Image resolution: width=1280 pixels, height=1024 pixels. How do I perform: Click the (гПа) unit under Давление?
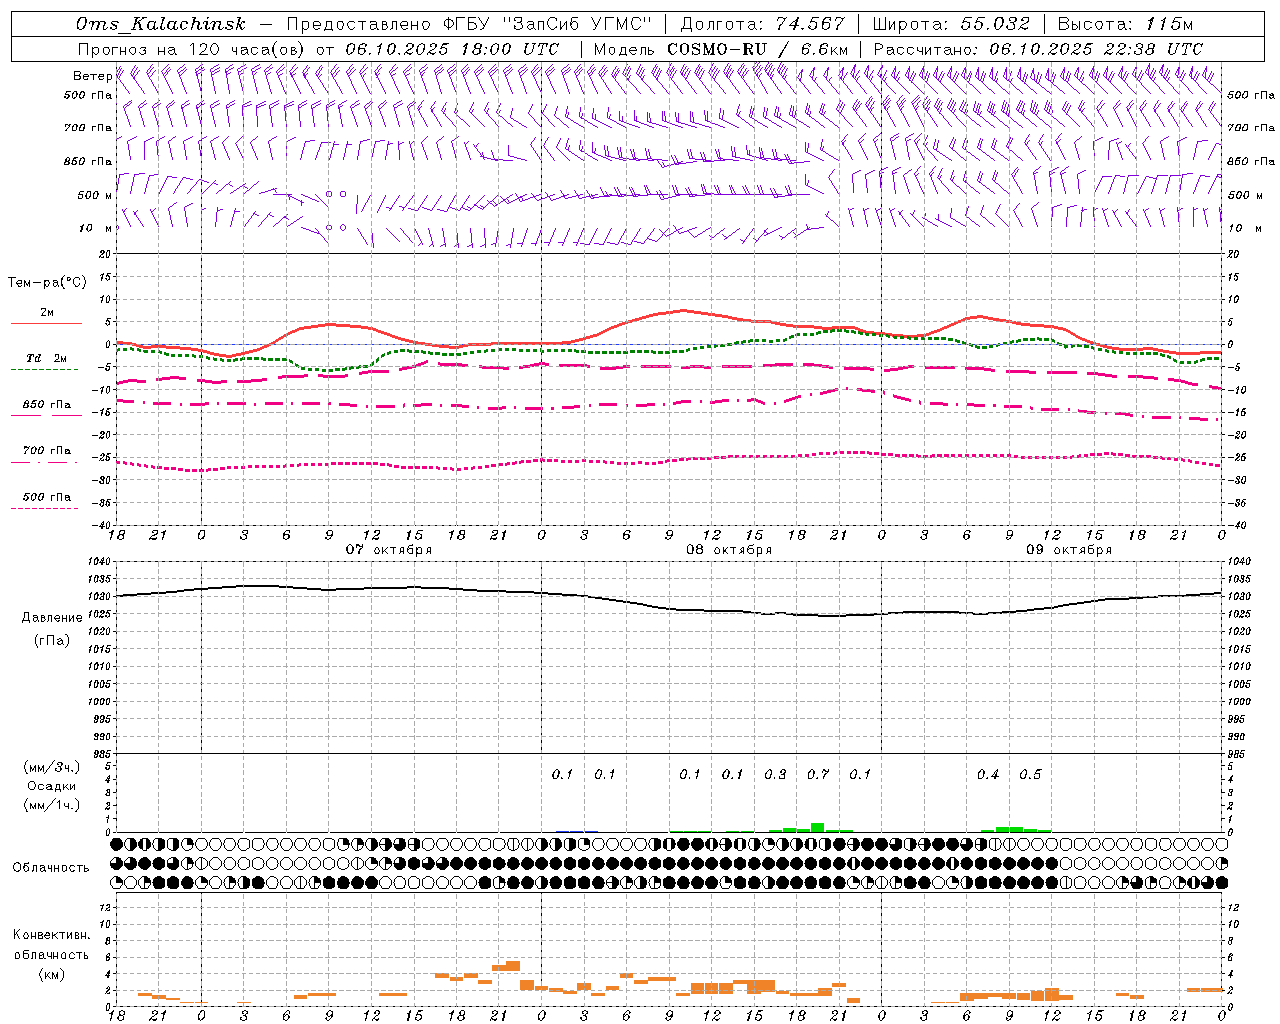tap(52, 640)
